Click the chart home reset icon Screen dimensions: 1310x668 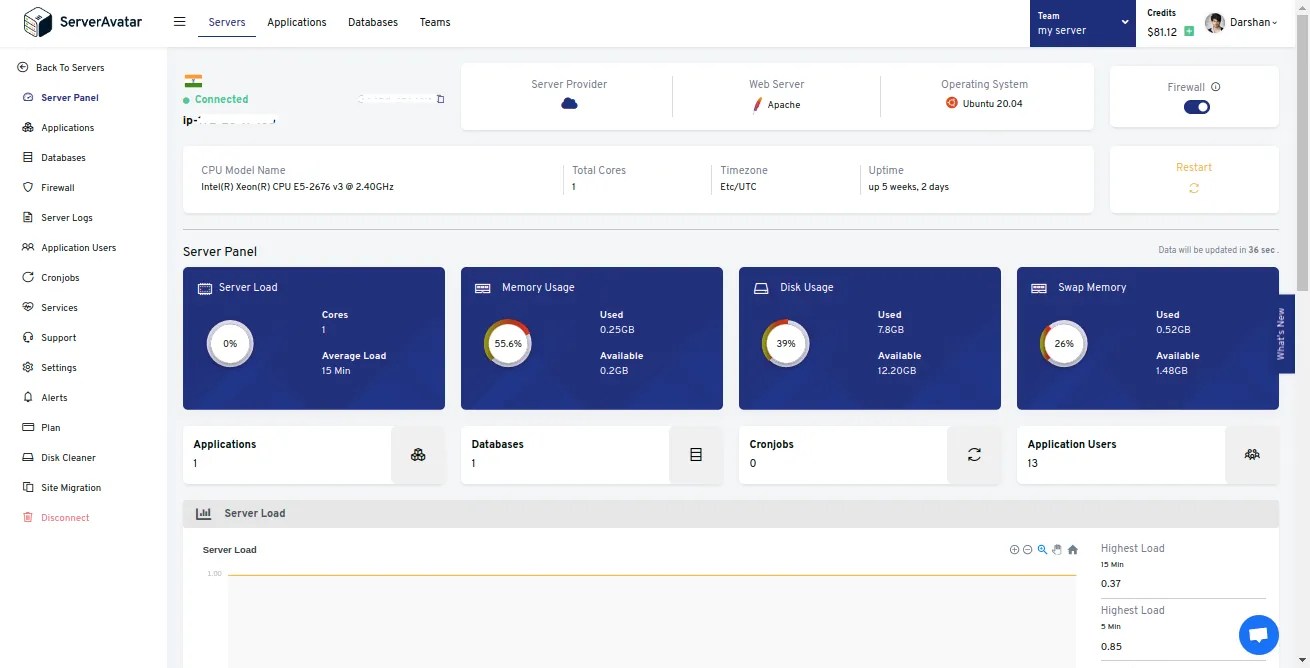(1072, 549)
